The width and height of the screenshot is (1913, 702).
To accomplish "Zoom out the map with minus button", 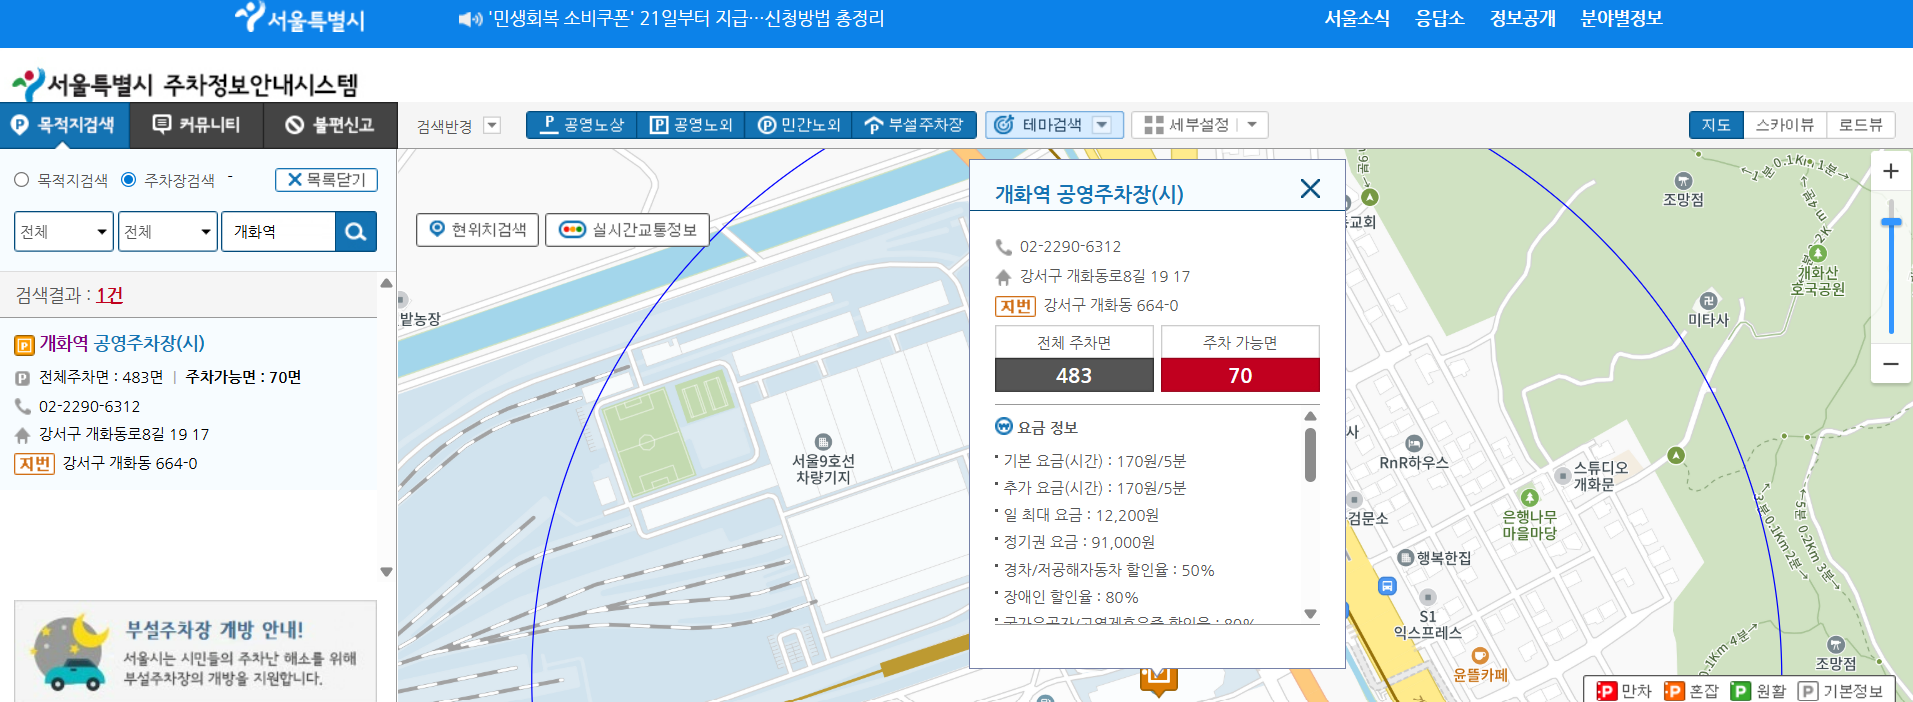I will click(1890, 364).
